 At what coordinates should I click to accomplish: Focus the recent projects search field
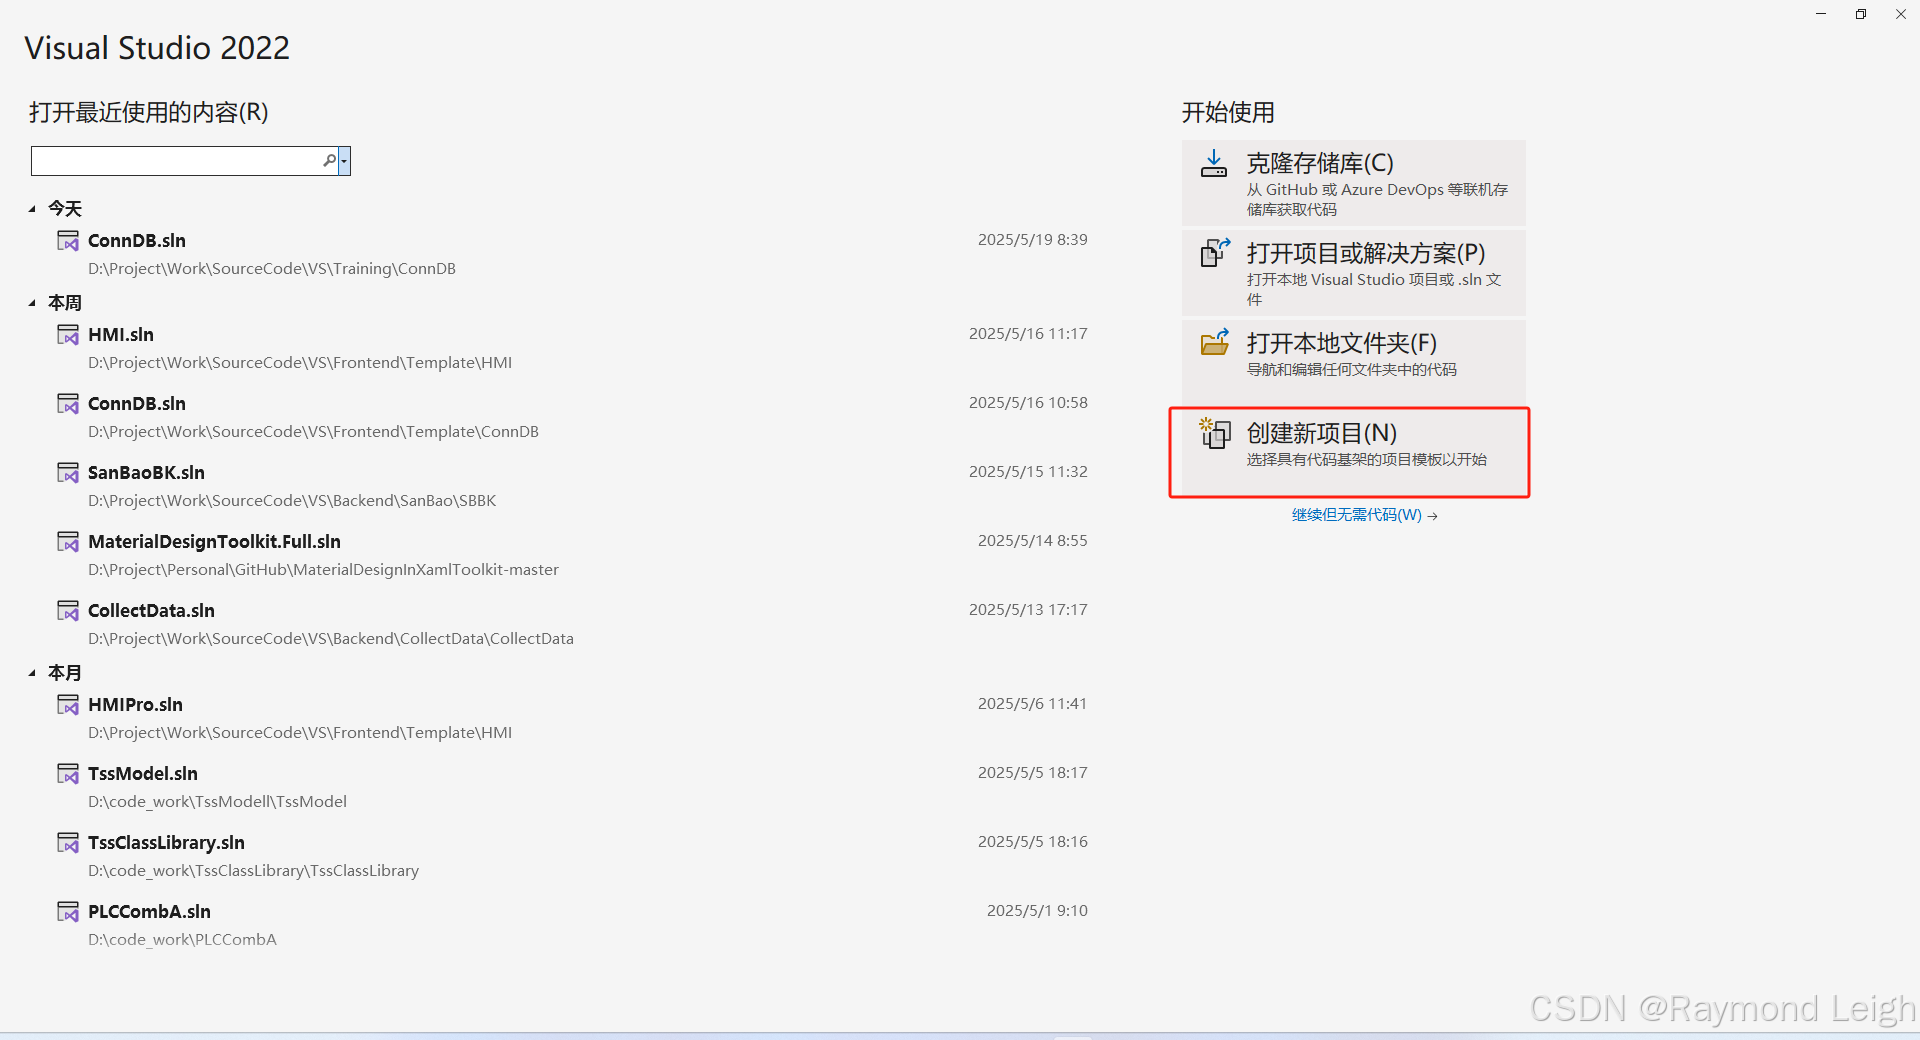pyautogui.click(x=178, y=161)
